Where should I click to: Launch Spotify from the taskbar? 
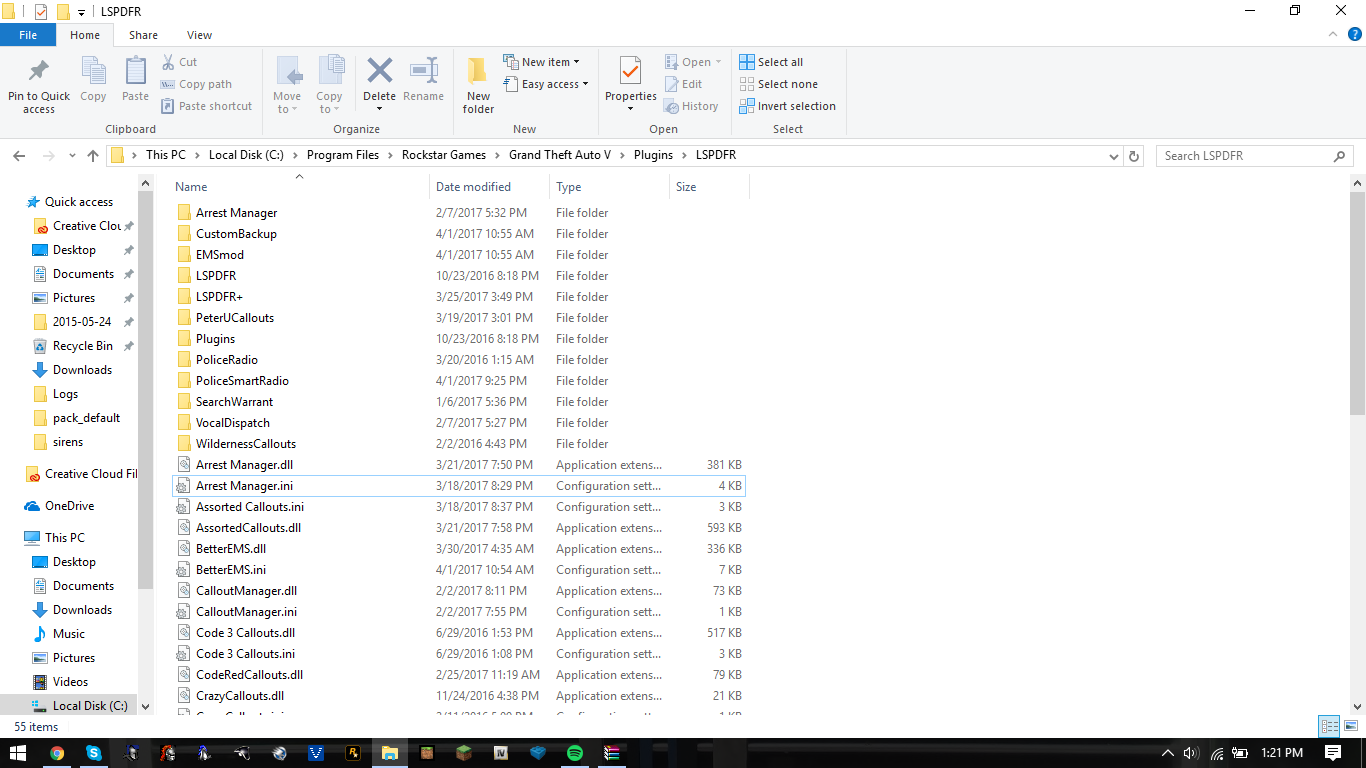pos(575,753)
